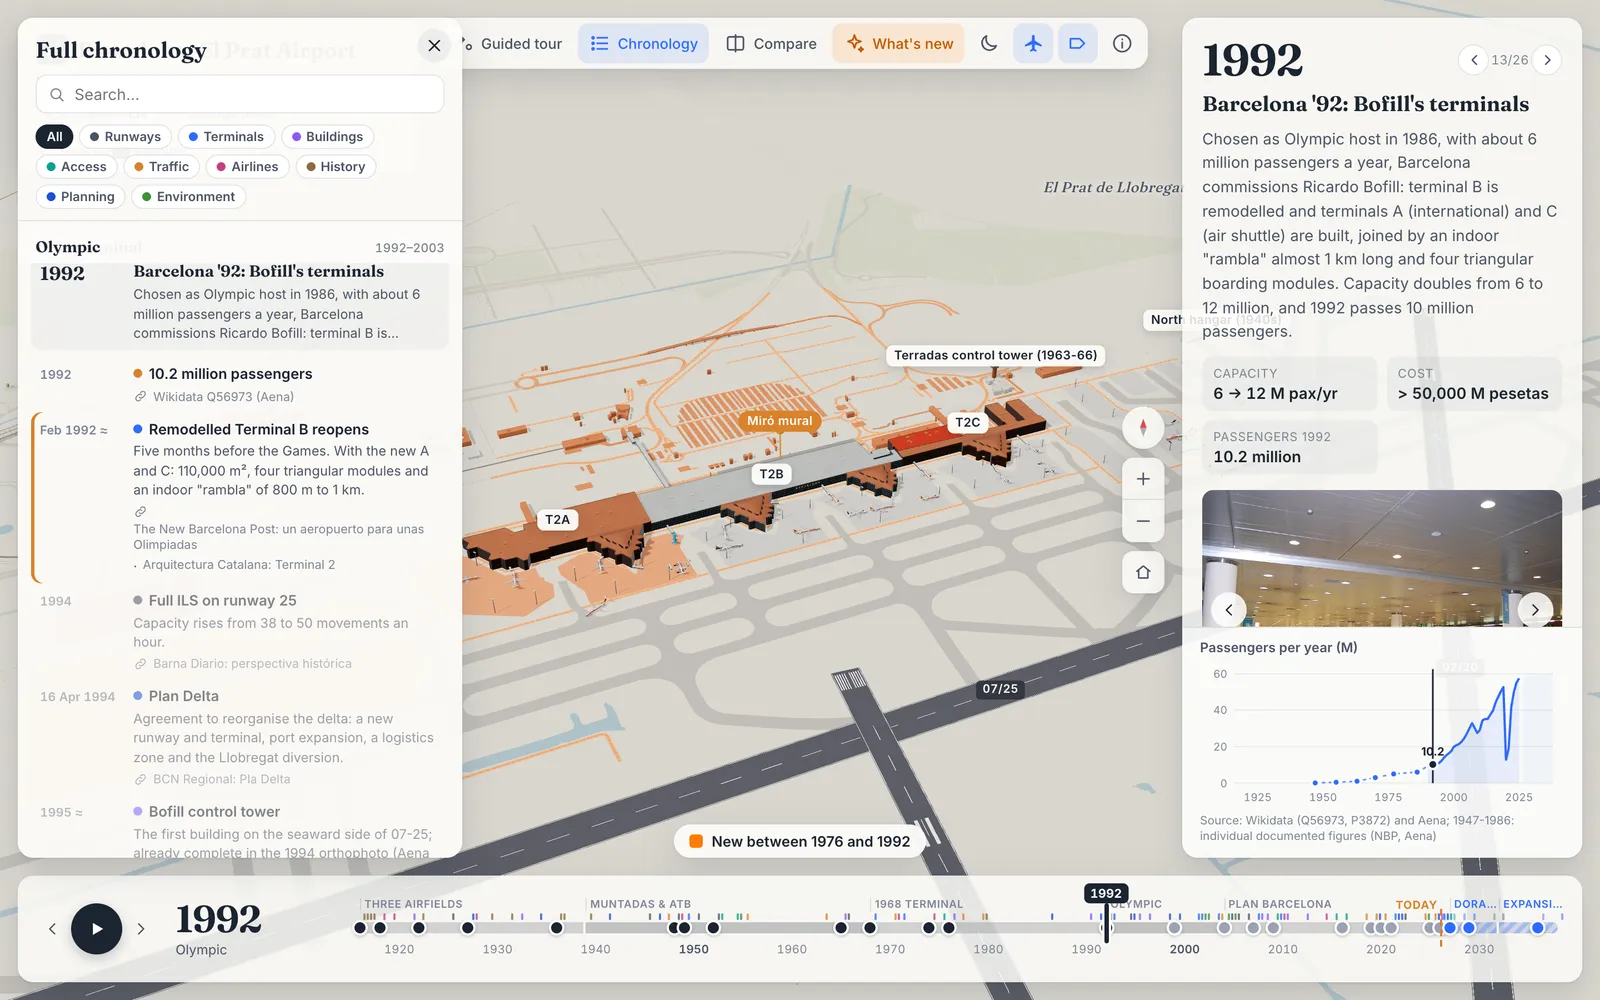
Task: Go to next event in detail panel
Action: coord(1547,60)
